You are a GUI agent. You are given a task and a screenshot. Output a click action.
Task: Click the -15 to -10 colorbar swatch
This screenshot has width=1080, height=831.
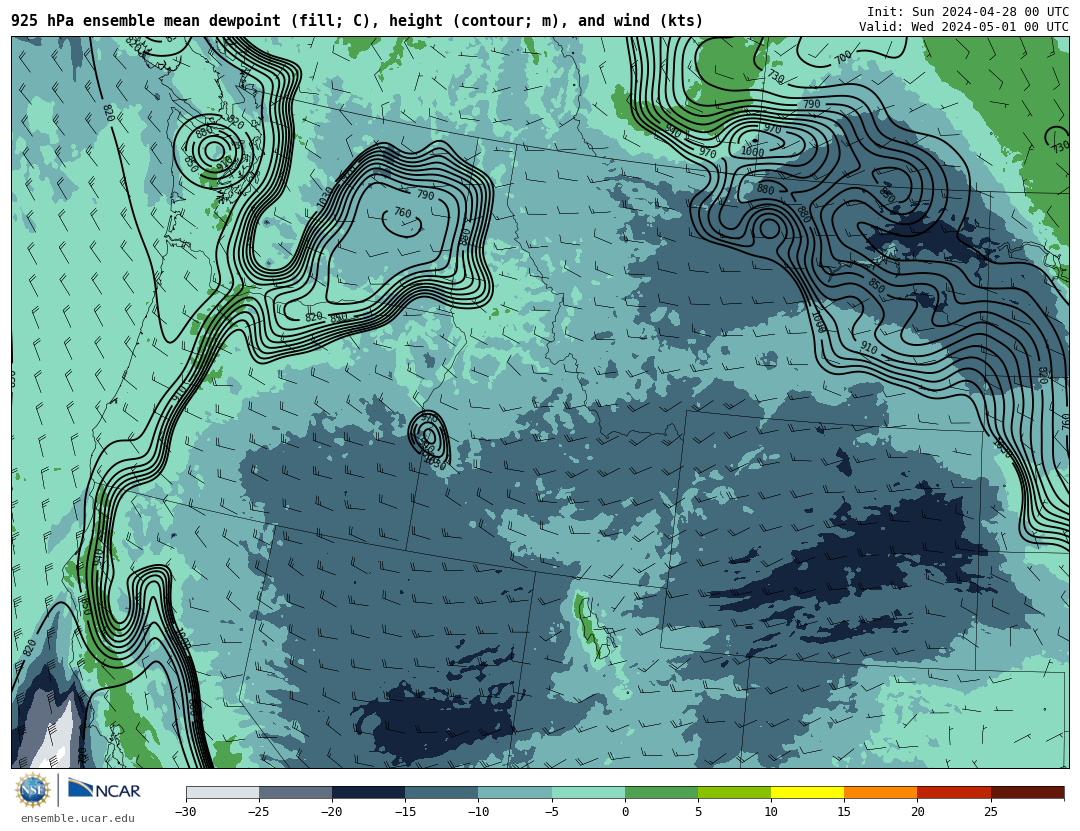click(442, 792)
